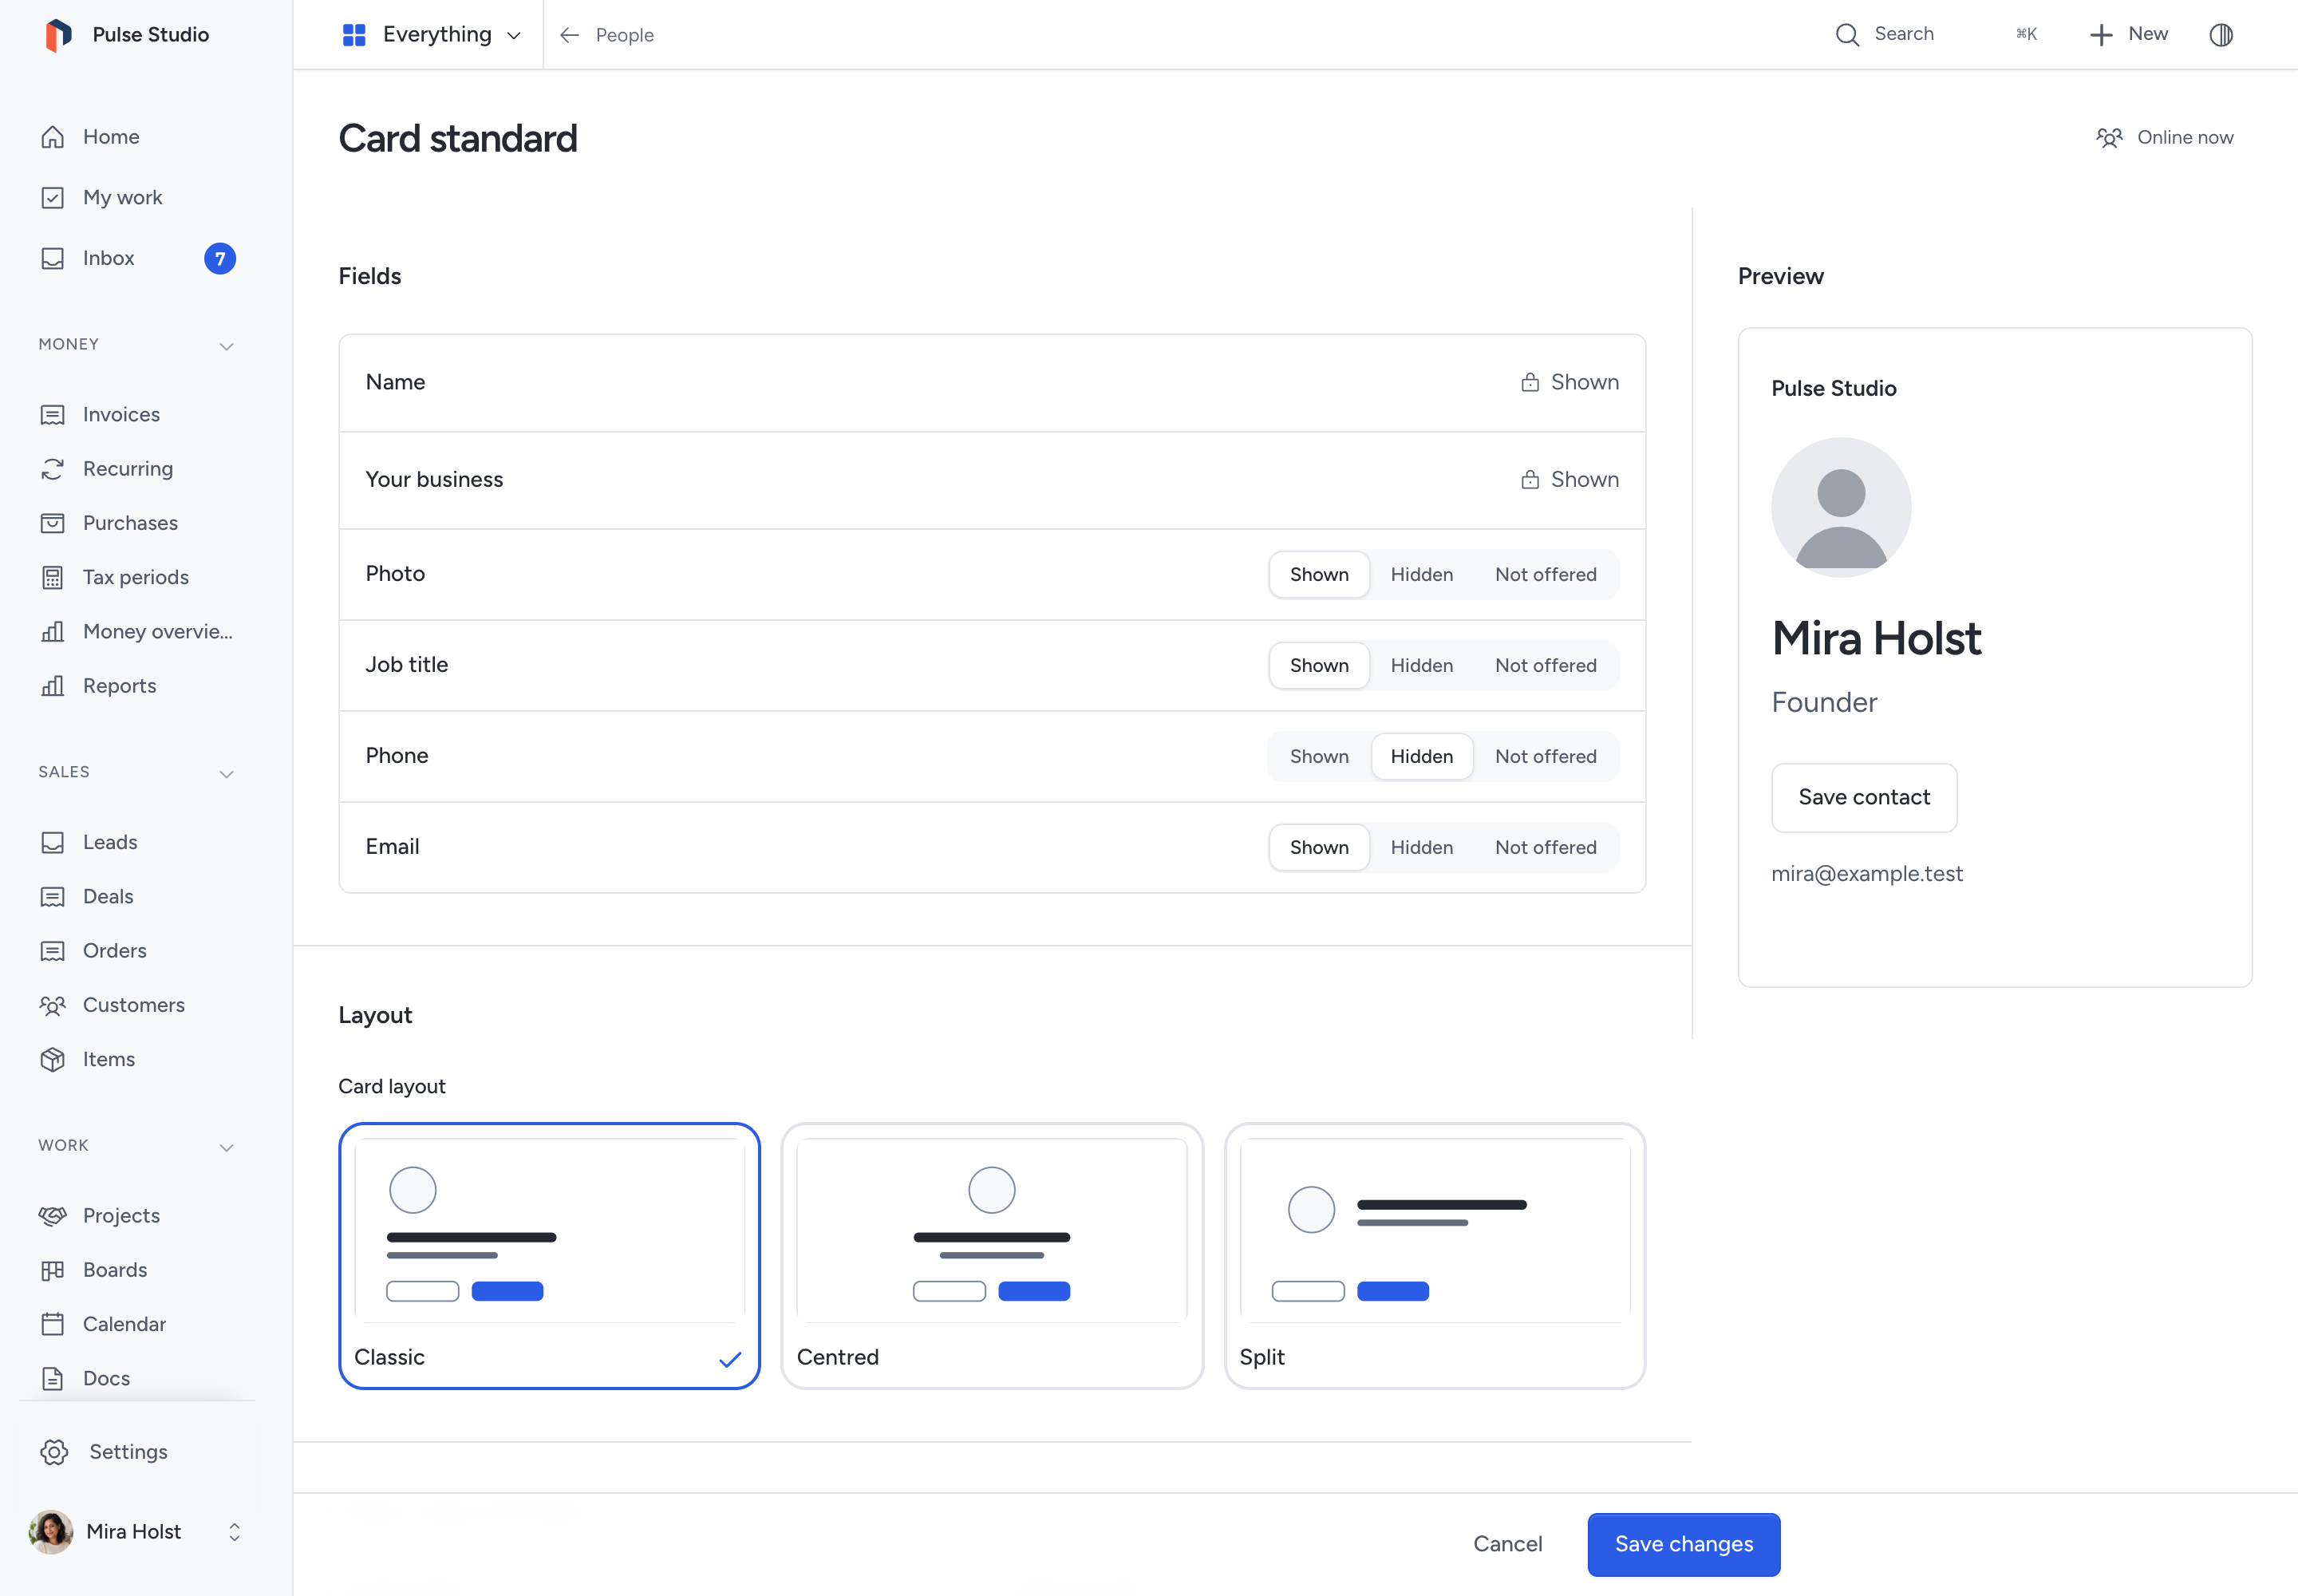This screenshot has height=1596, width=2298.
Task: Set Phone field to Not offered
Action: tap(1545, 757)
